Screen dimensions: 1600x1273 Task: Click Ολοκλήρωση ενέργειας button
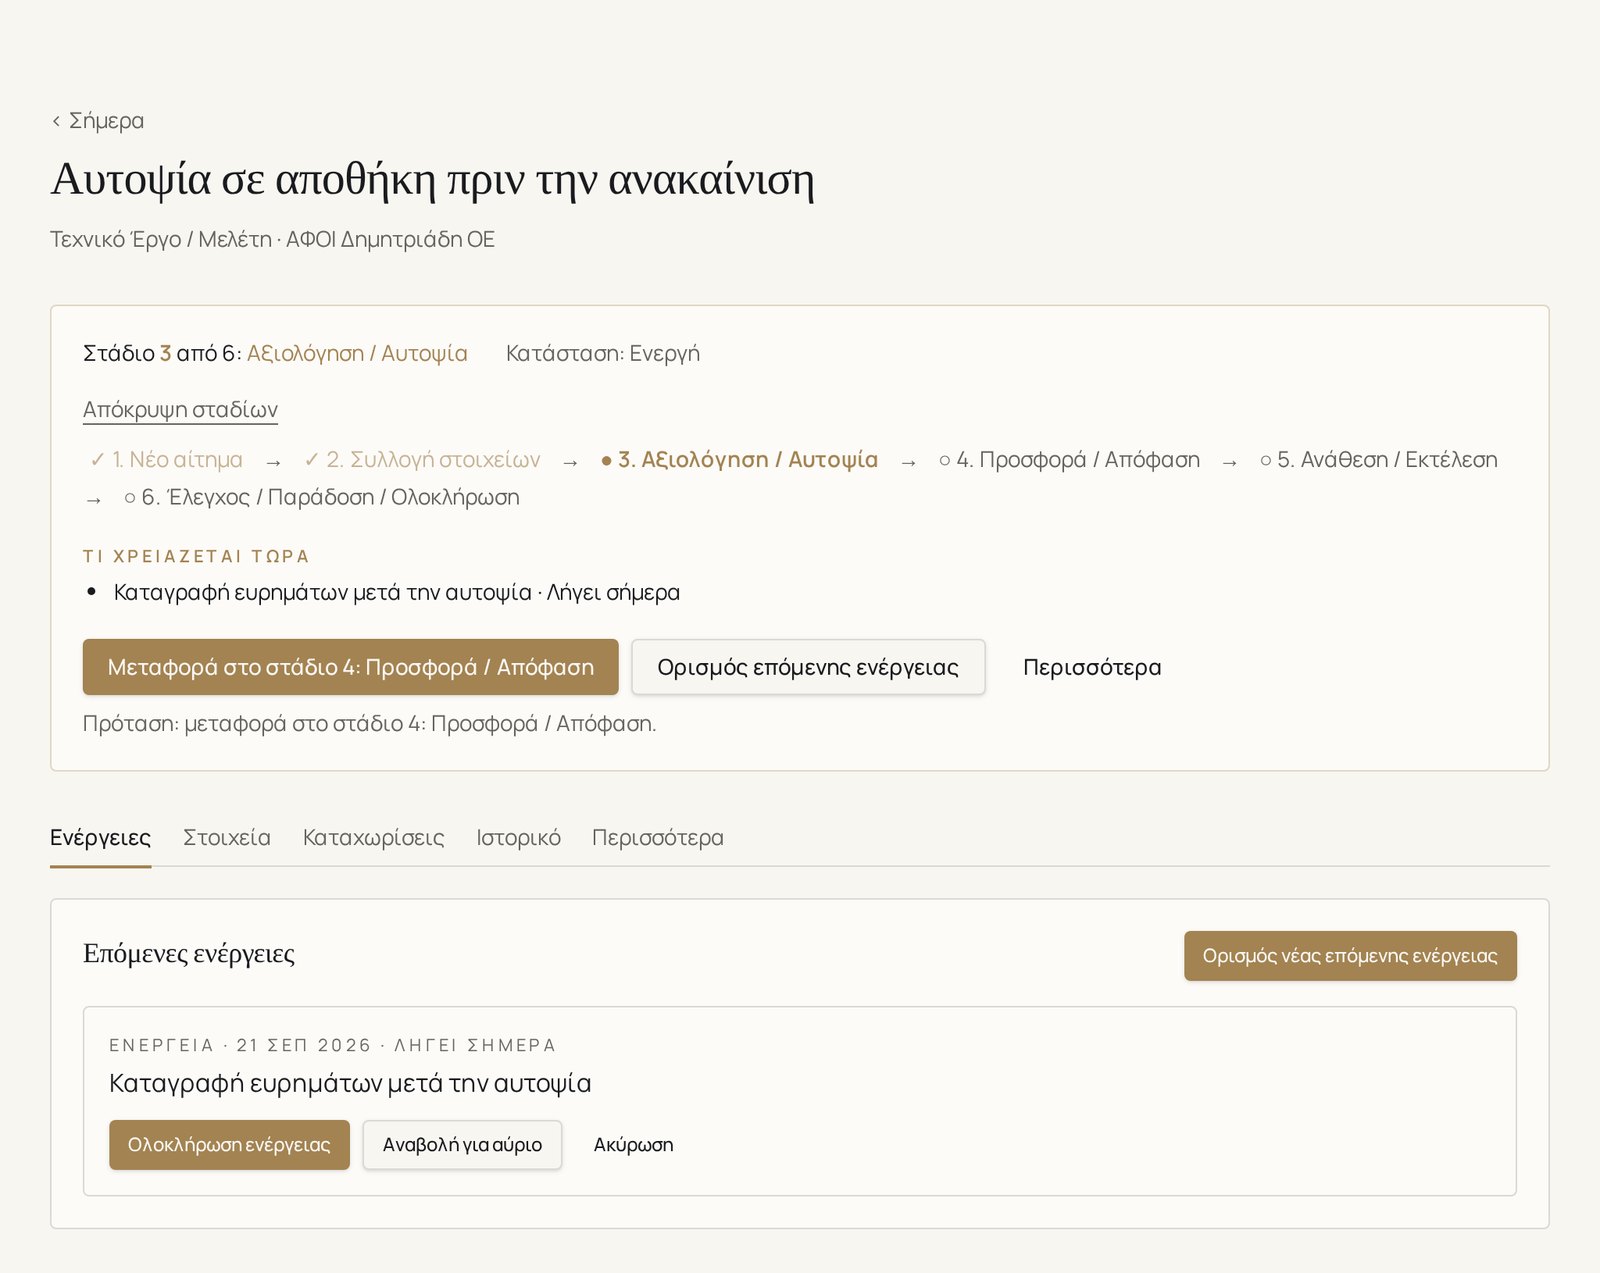tap(229, 1145)
